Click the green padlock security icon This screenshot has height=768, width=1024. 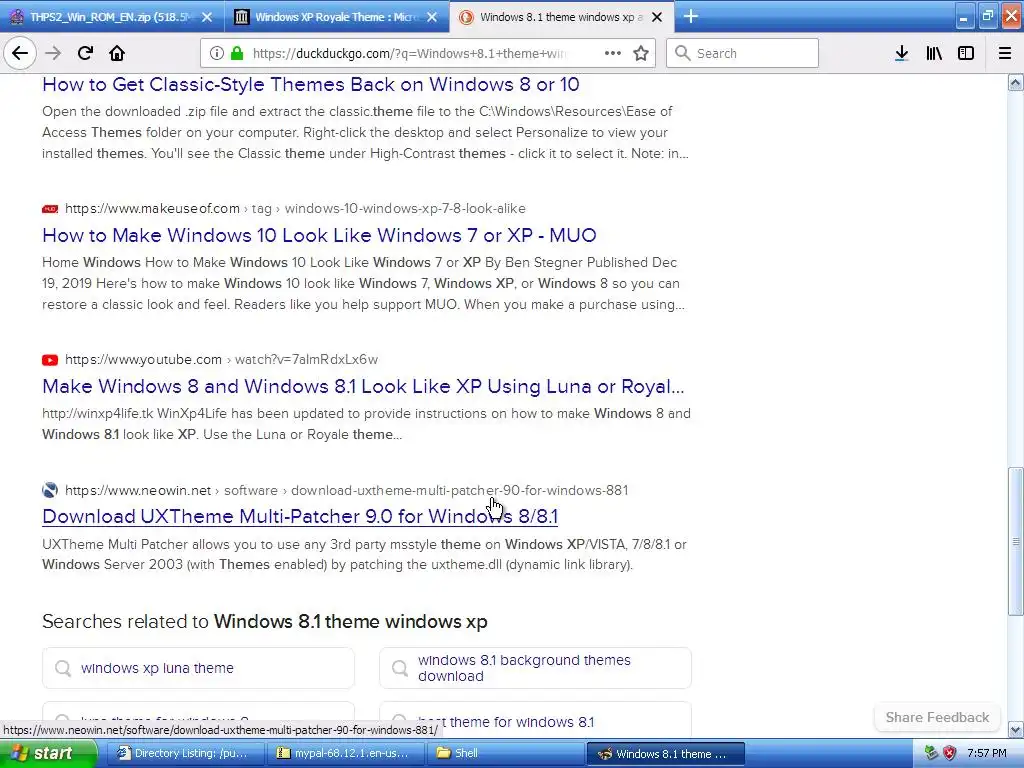[x=237, y=53]
